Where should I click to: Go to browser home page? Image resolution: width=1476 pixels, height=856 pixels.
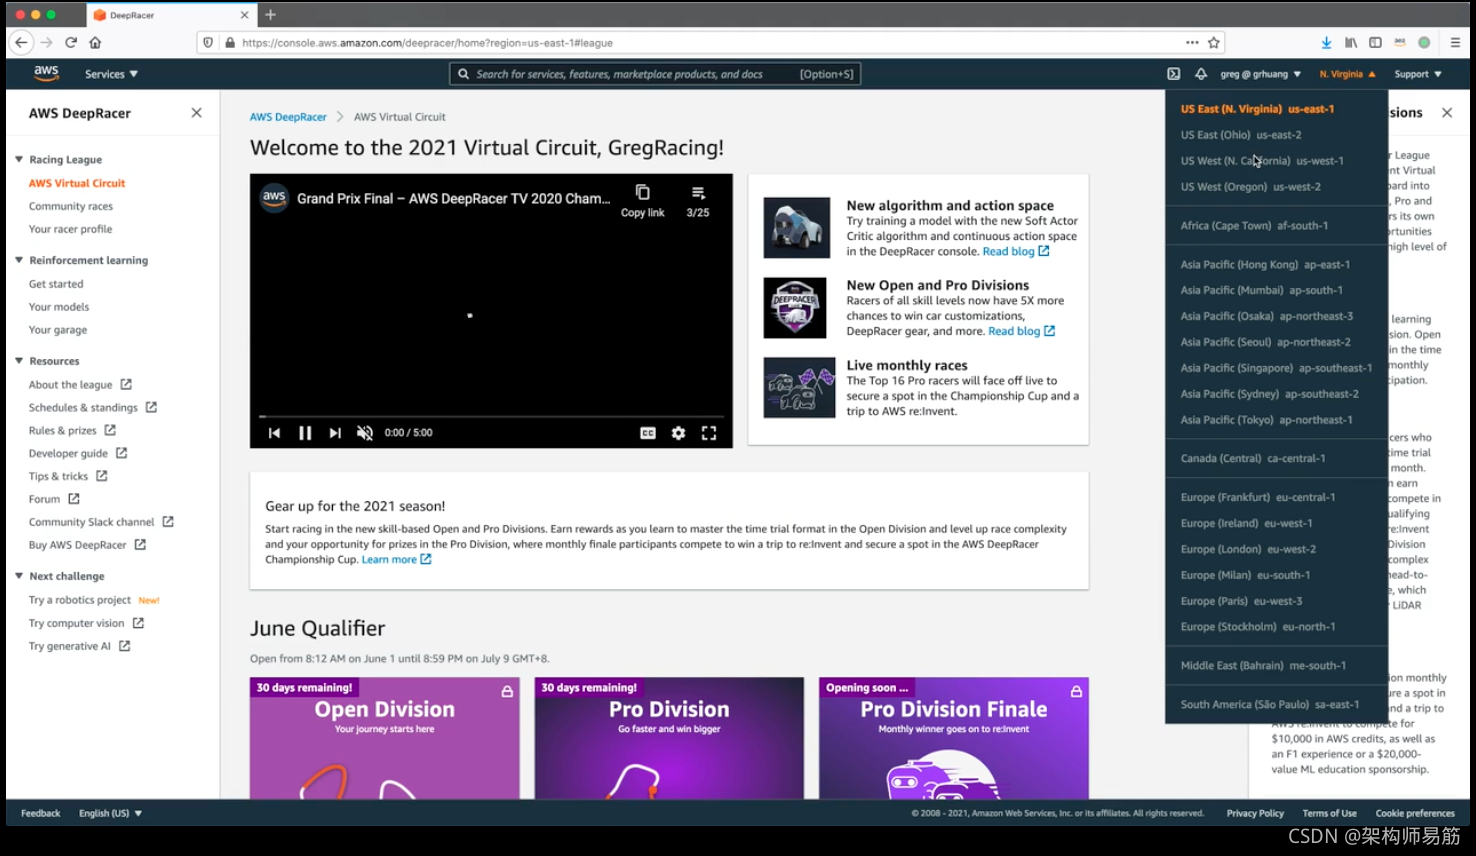point(95,42)
